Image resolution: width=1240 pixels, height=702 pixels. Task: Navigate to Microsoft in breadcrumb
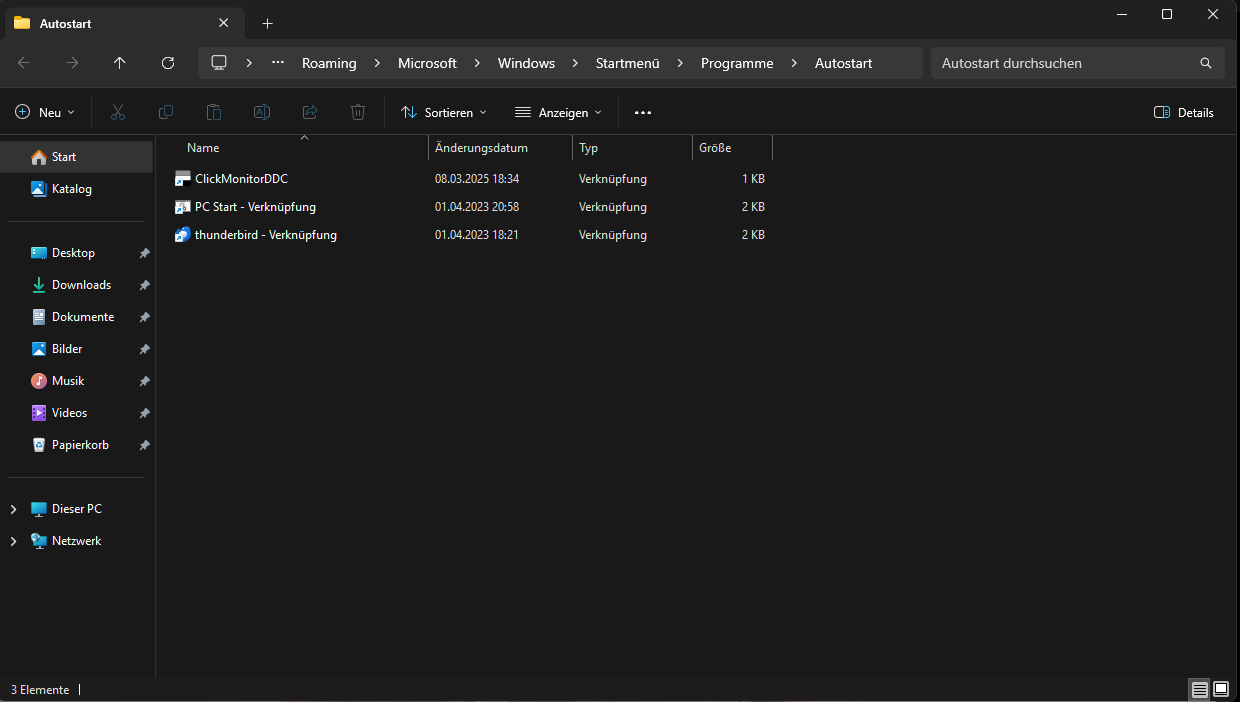(427, 63)
